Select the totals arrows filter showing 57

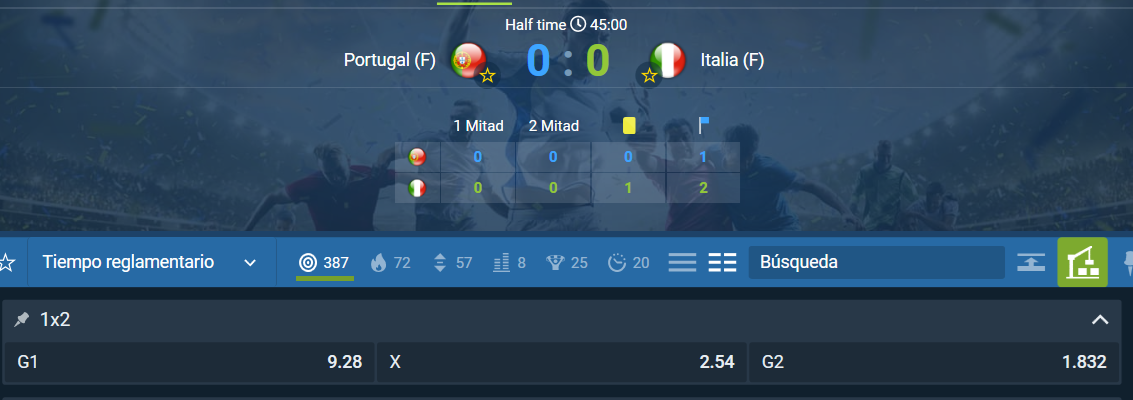click(x=452, y=263)
